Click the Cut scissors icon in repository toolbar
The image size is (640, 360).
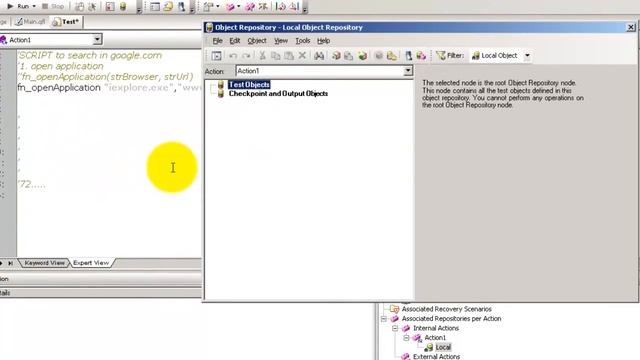tap(262, 56)
